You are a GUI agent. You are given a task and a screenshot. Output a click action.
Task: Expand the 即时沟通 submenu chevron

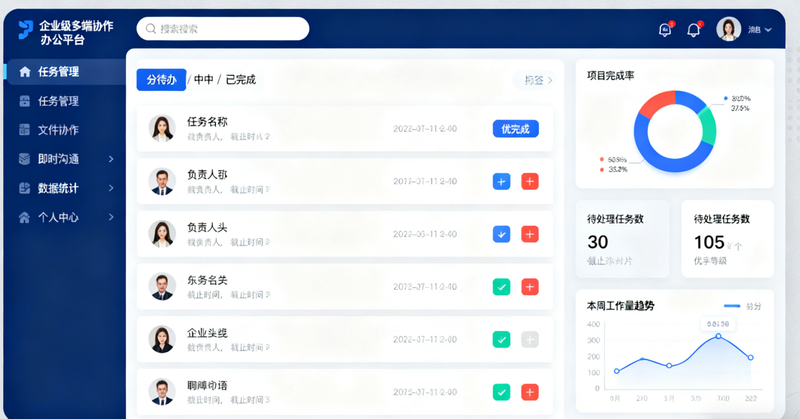point(111,159)
